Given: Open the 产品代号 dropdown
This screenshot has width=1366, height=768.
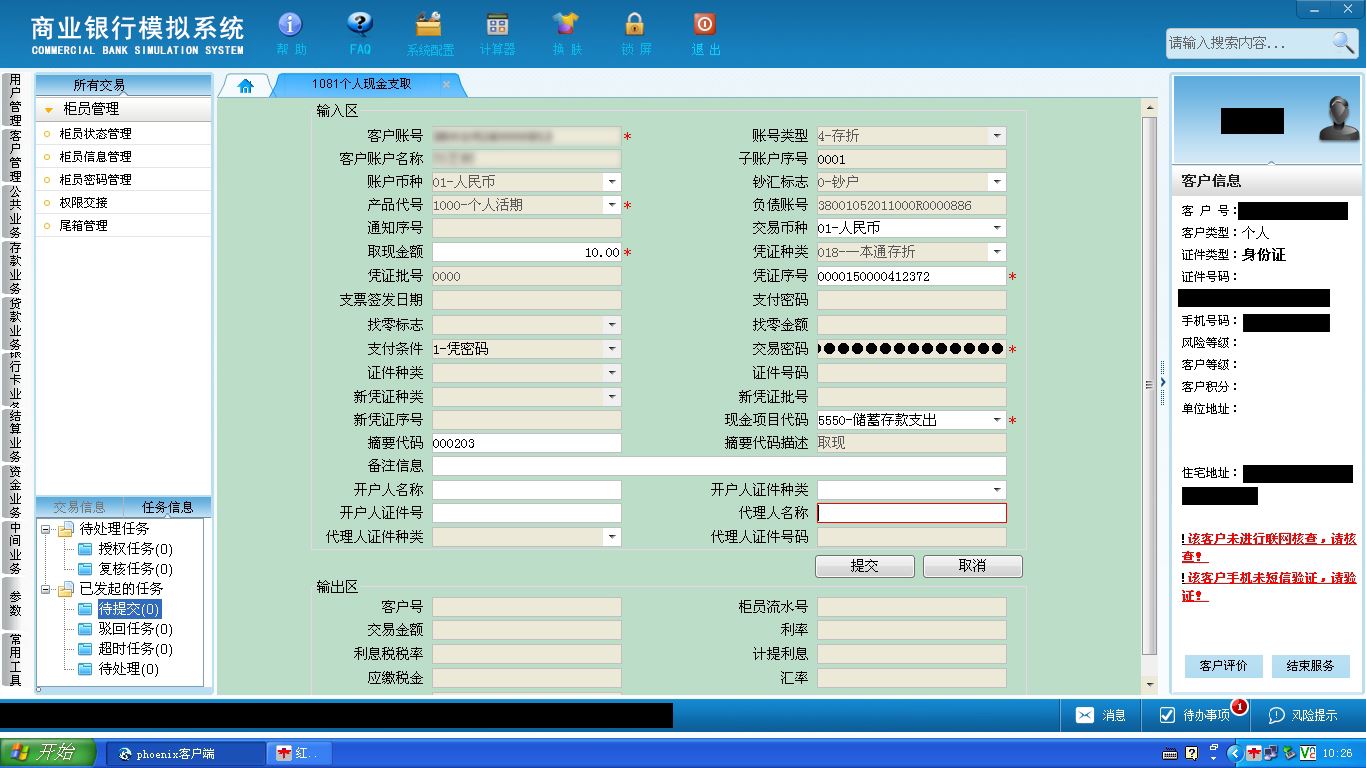Looking at the screenshot, I should 611,205.
